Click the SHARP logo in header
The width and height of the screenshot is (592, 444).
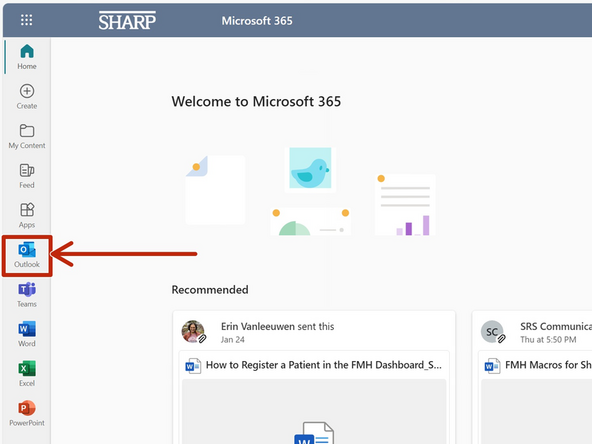tap(127, 20)
